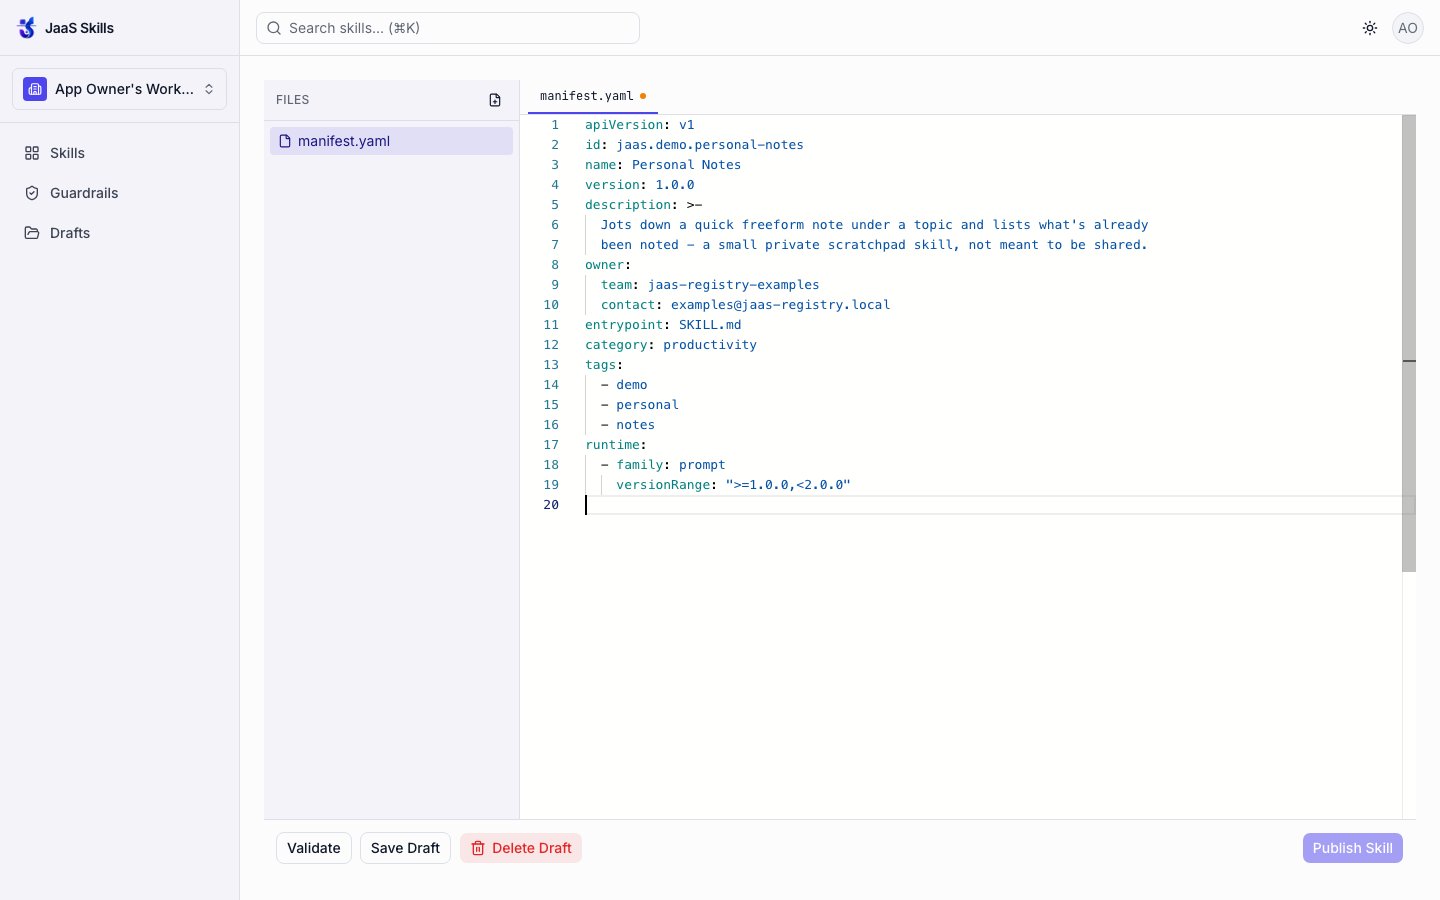This screenshot has width=1440, height=900.
Task: Click the editor vertical scrollbar thumb
Action: click(1409, 343)
